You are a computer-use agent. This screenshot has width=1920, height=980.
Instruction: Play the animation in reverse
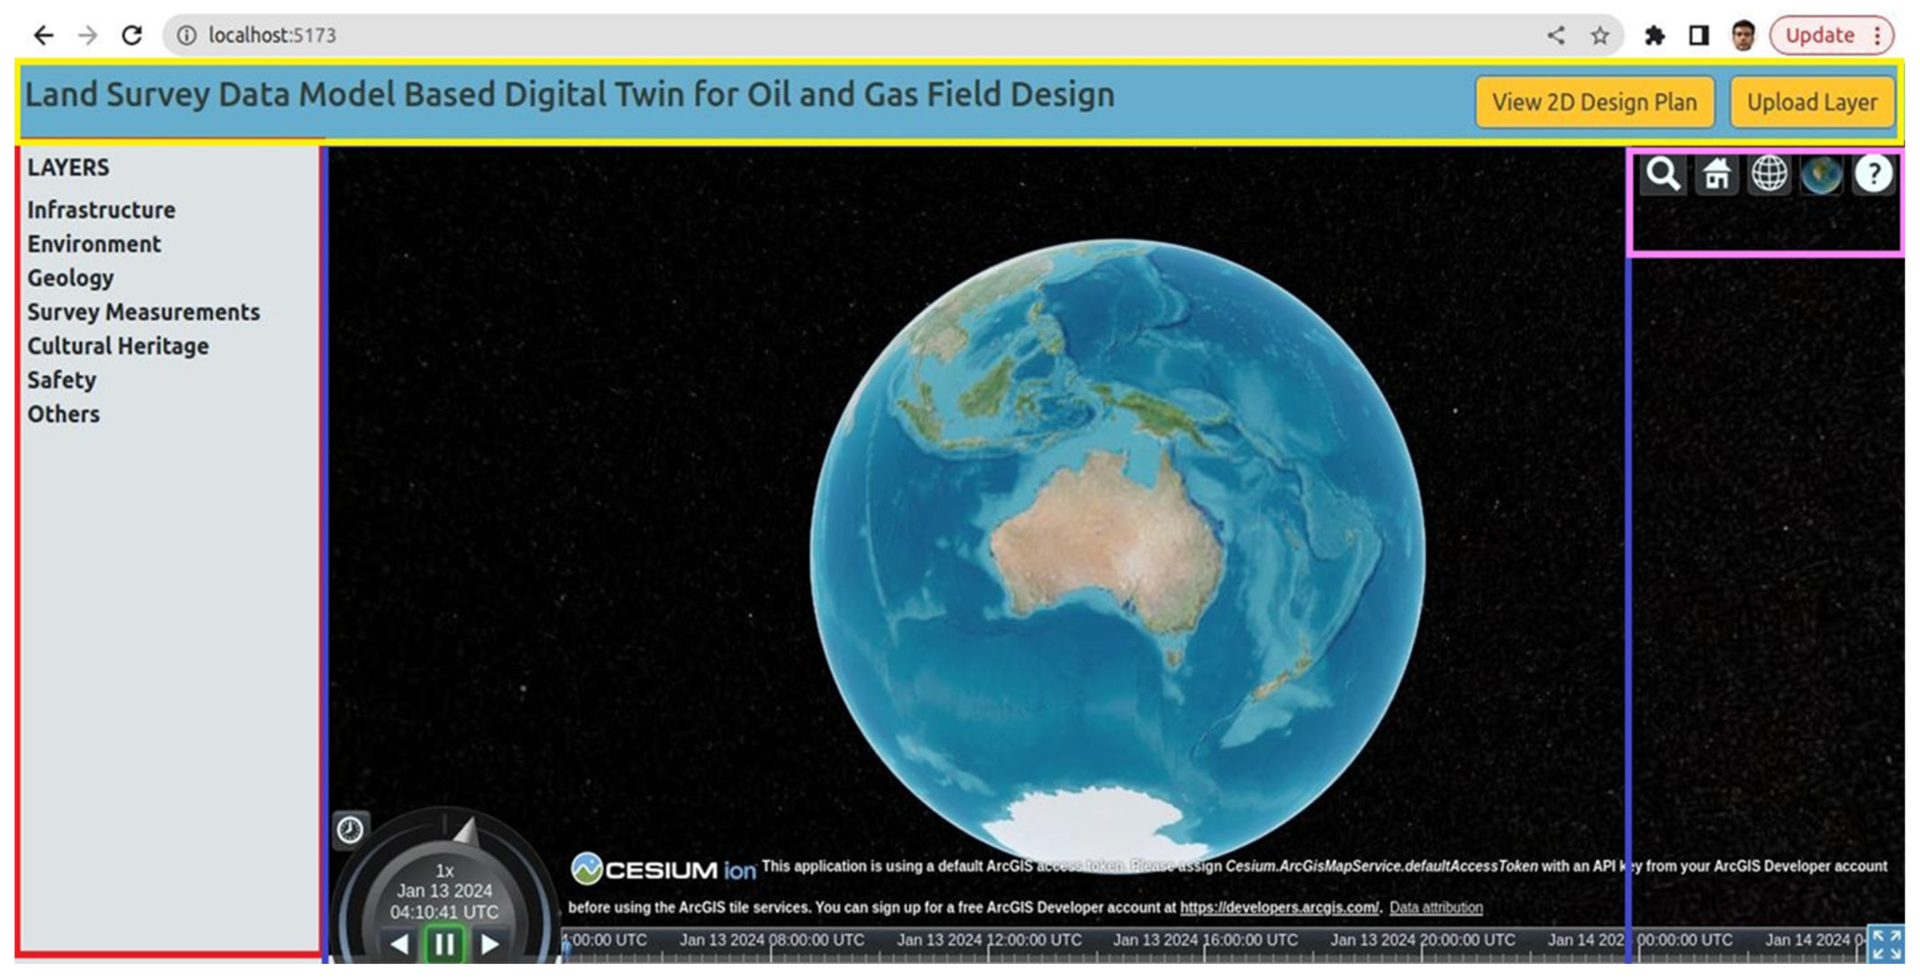click(400, 944)
